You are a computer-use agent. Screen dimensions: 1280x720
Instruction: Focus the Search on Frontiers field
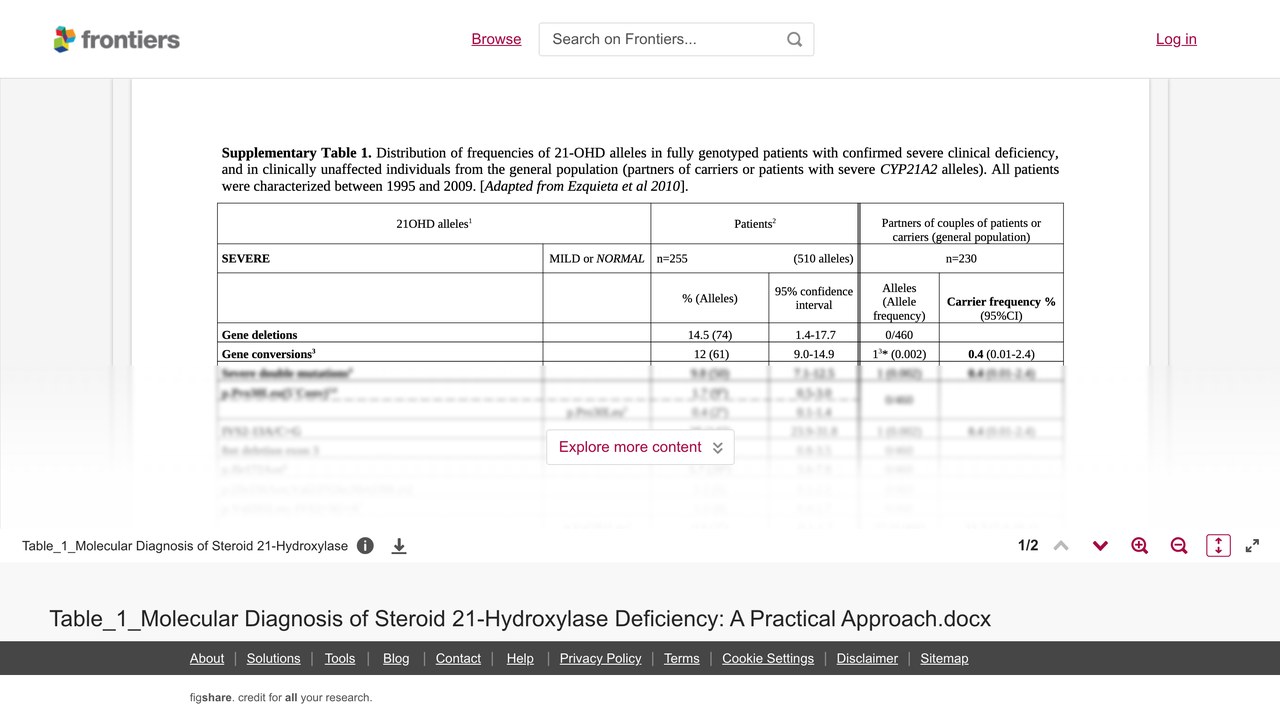[x=676, y=39]
